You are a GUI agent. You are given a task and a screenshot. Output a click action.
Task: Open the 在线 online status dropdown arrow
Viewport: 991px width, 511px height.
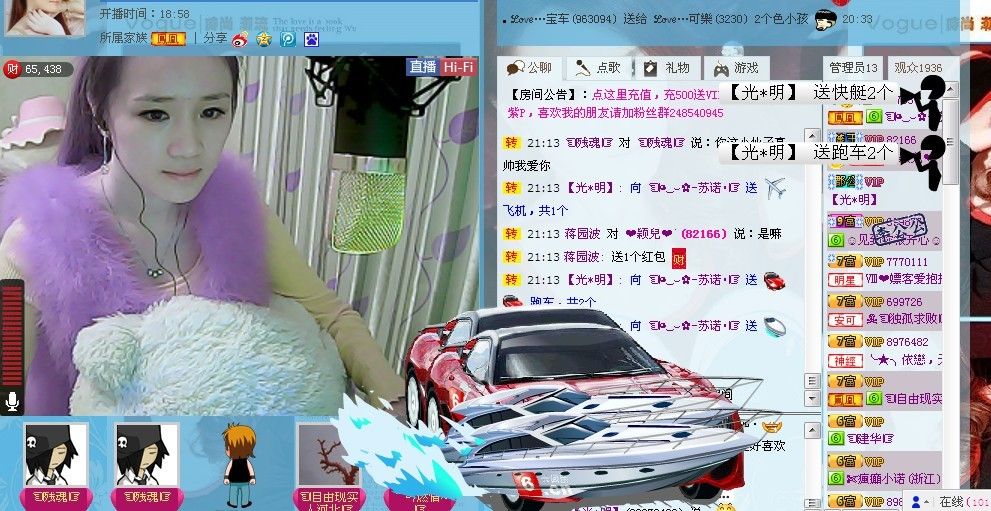pyautogui.click(x=928, y=502)
